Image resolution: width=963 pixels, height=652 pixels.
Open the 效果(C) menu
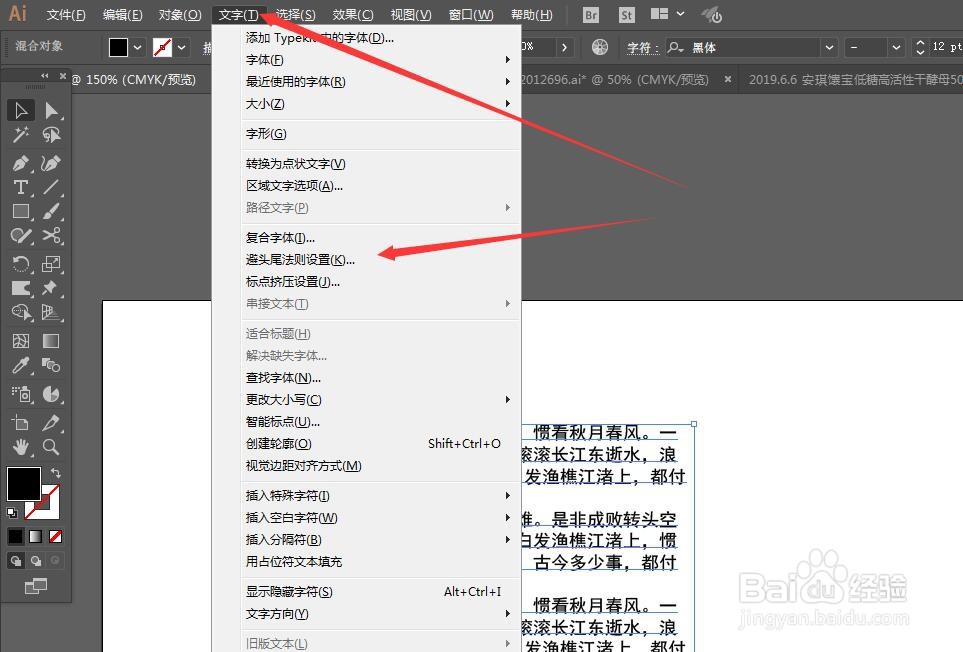(x=353, y=15)
